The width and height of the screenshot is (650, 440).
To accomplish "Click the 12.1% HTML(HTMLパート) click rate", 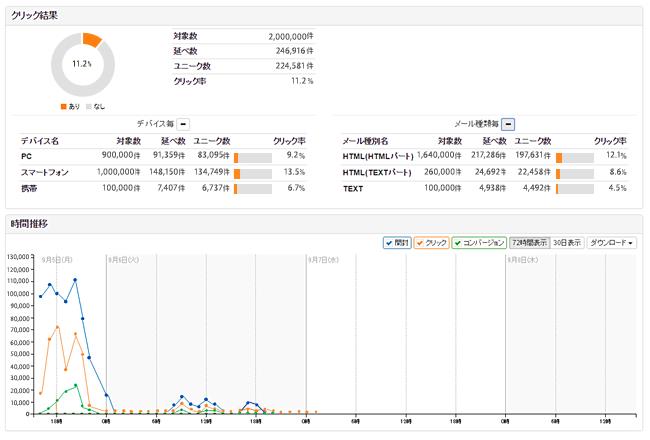I will click(616, 155).
